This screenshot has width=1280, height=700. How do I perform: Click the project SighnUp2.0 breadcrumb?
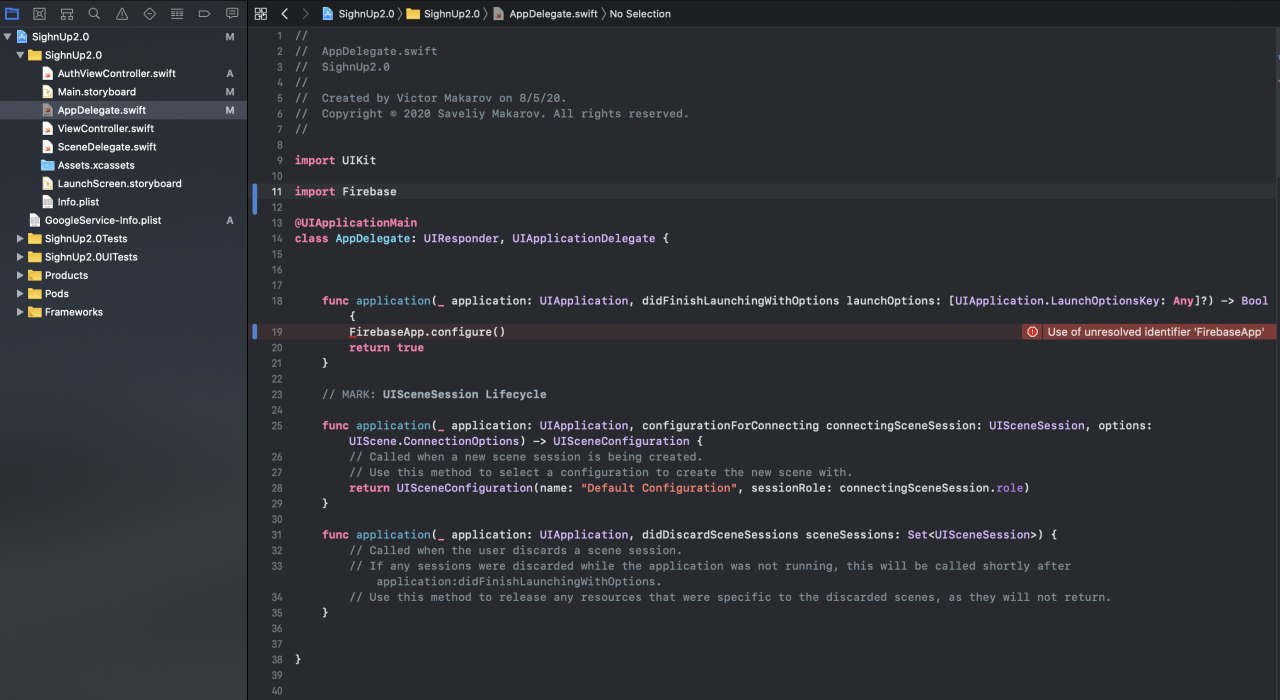[x=358, y=14]
